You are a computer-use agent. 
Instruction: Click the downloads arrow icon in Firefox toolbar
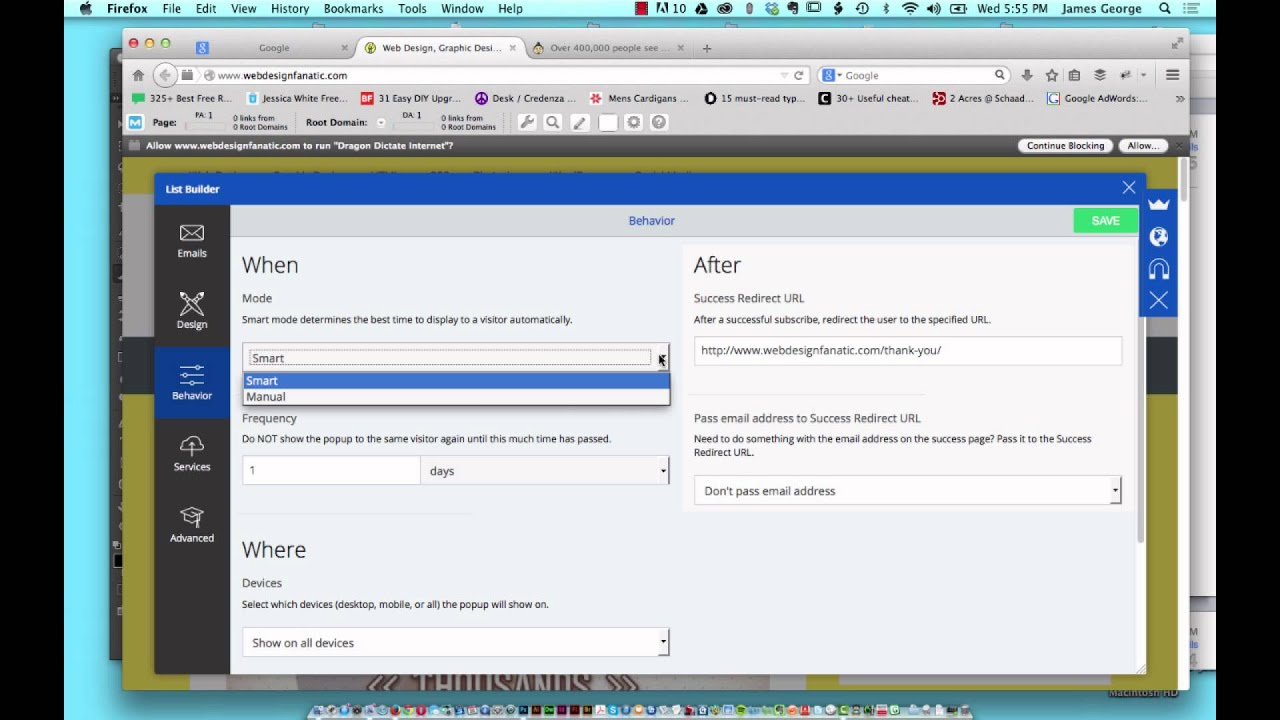click(1027, 75)
